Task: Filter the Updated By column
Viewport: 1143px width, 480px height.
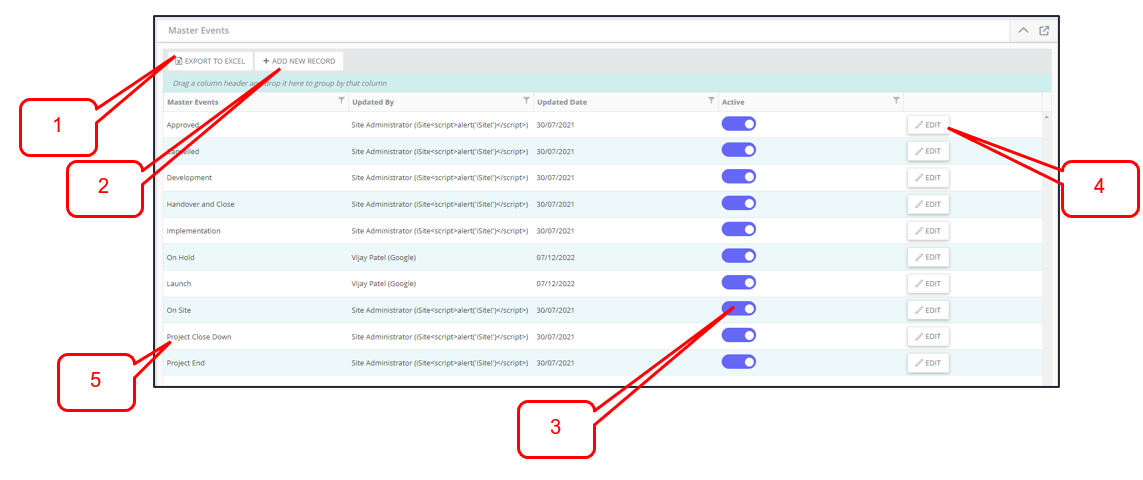Action: click(x=526, y=101)
